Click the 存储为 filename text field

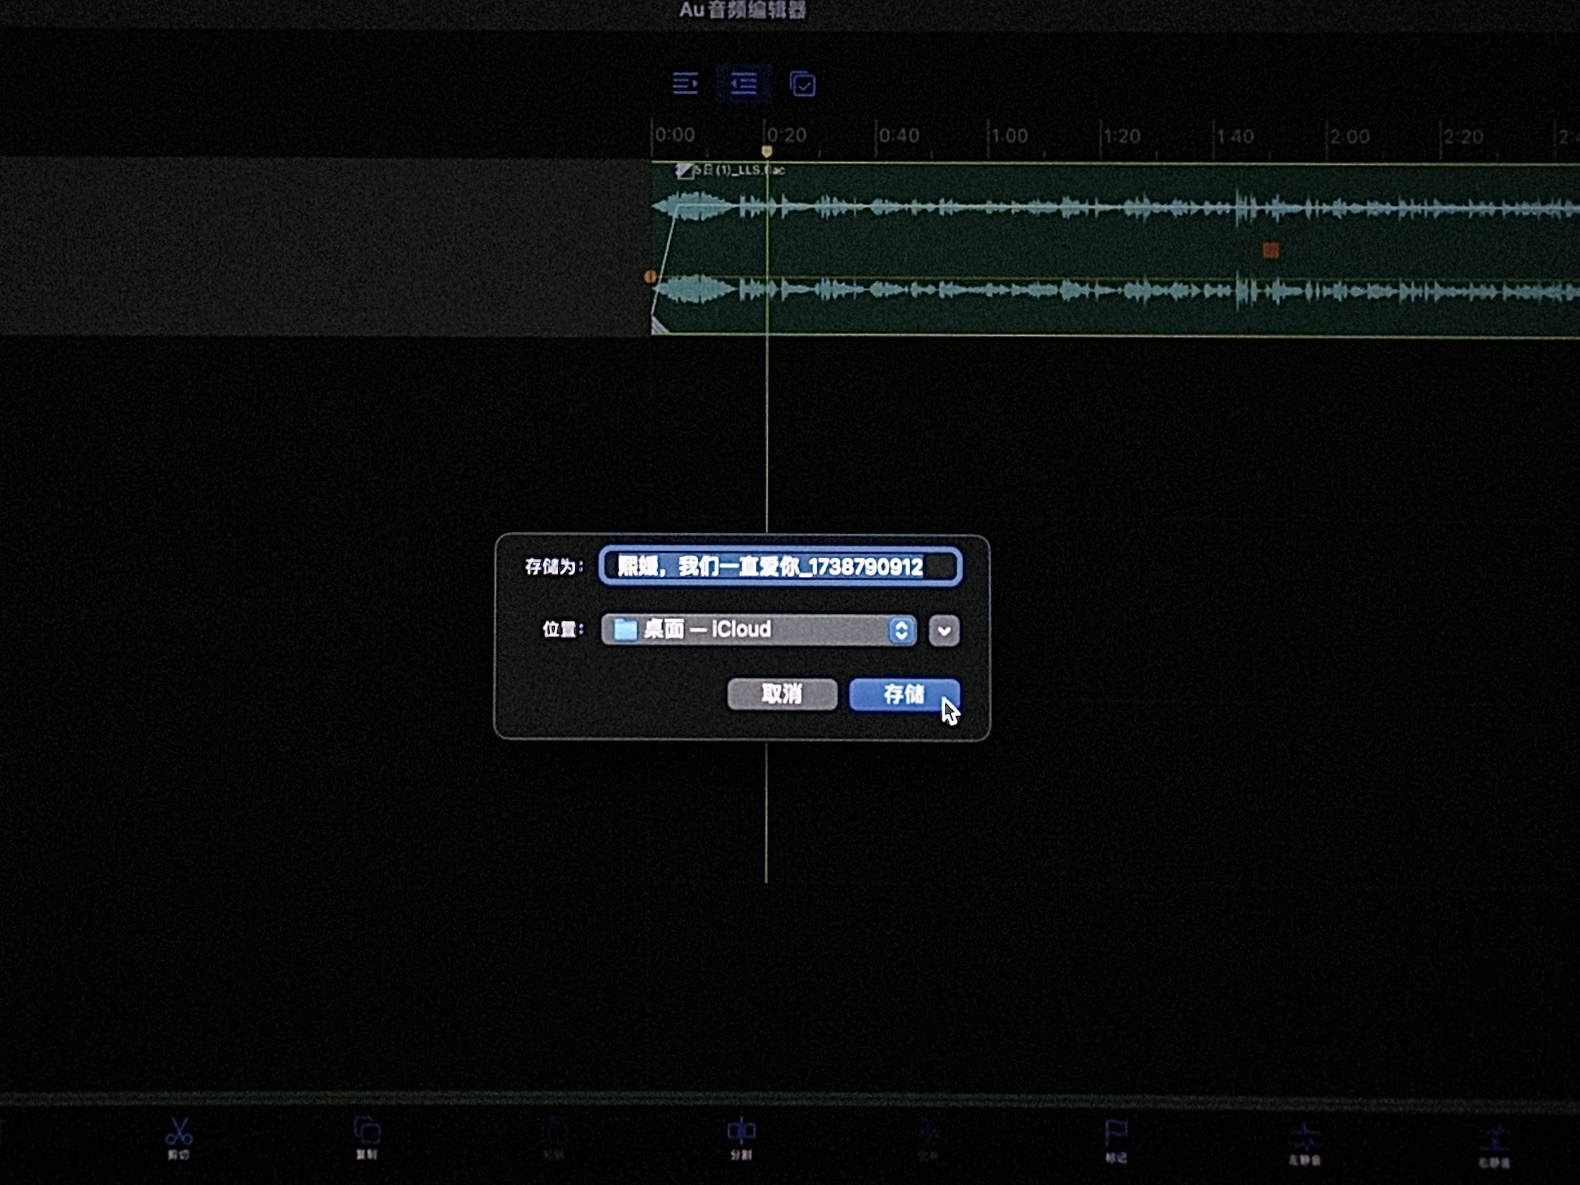[x=780, y=567]
